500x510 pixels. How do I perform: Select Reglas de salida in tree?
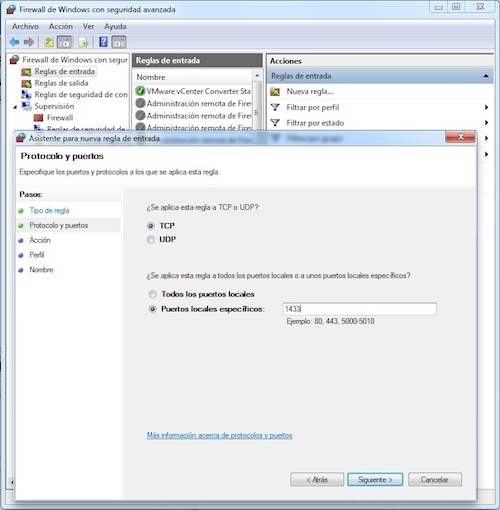(61, 83)
